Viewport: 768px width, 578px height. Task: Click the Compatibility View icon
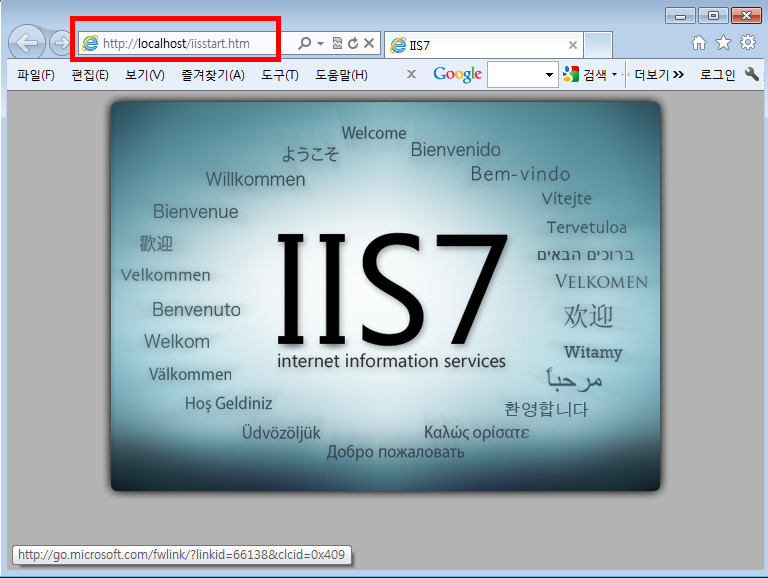point(337,44)
